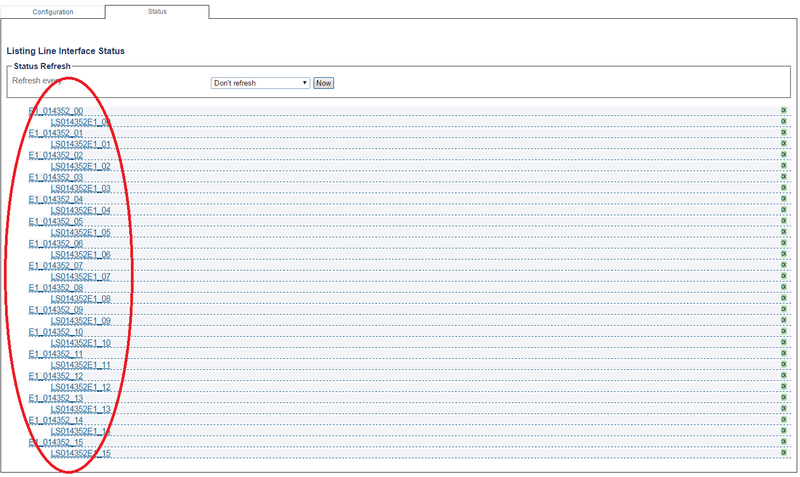Open the E1_014352_09 interface link
Viewport: 800px width, 477px height.
(56, 310)
